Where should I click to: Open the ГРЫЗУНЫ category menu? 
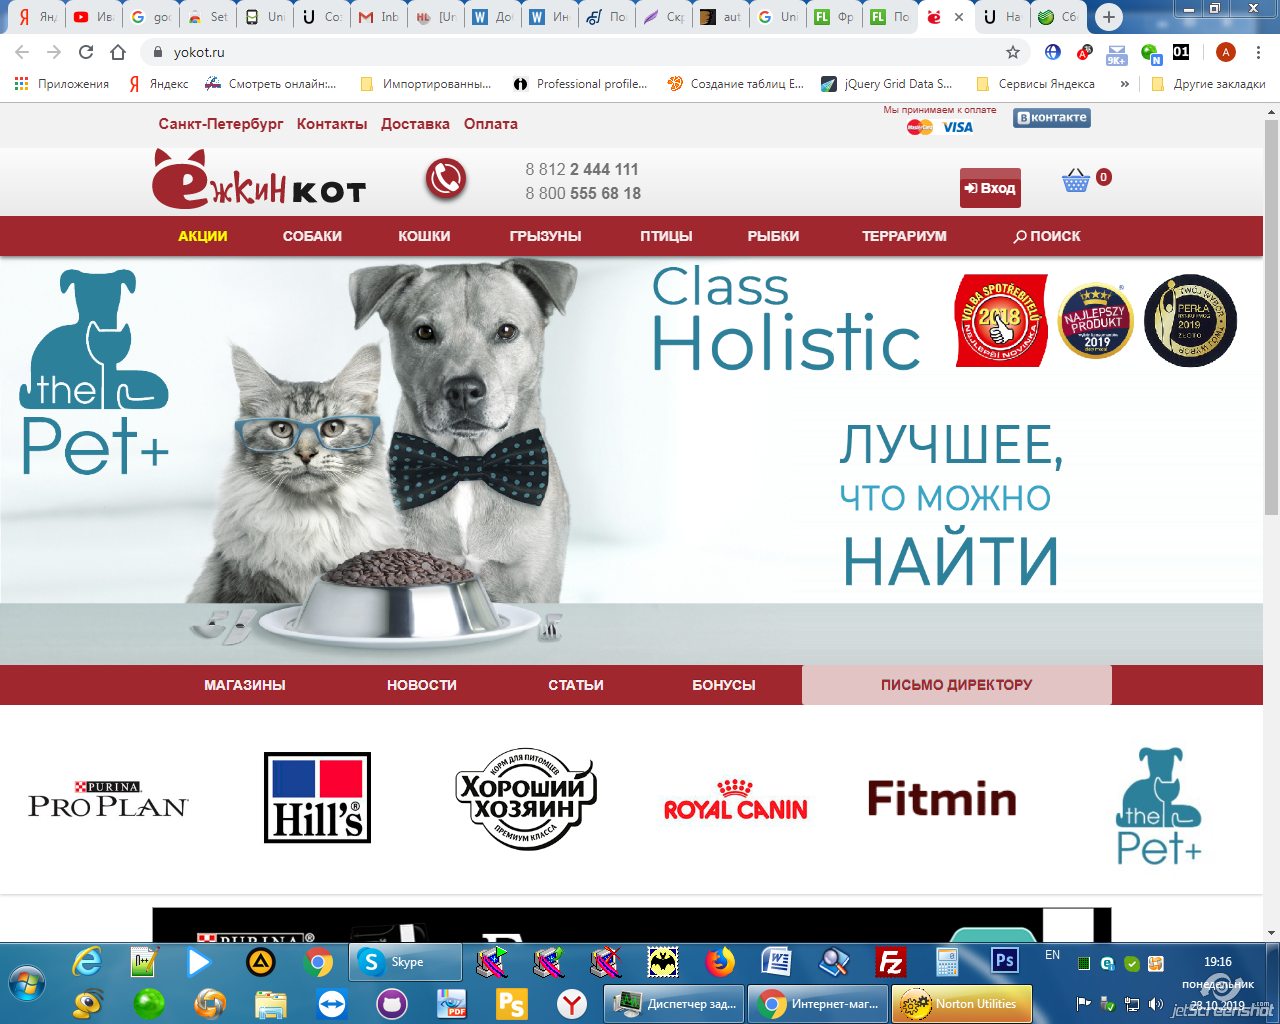pyautogui.click(x=546, y=236)
